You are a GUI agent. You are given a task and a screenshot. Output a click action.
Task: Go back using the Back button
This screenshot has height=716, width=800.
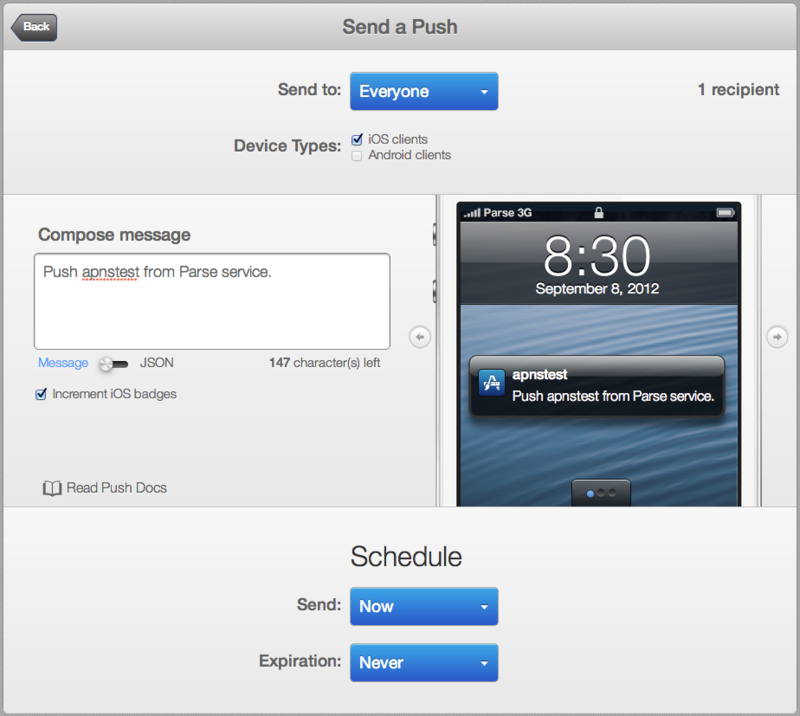pyautogui.click(x=34, y=27)
